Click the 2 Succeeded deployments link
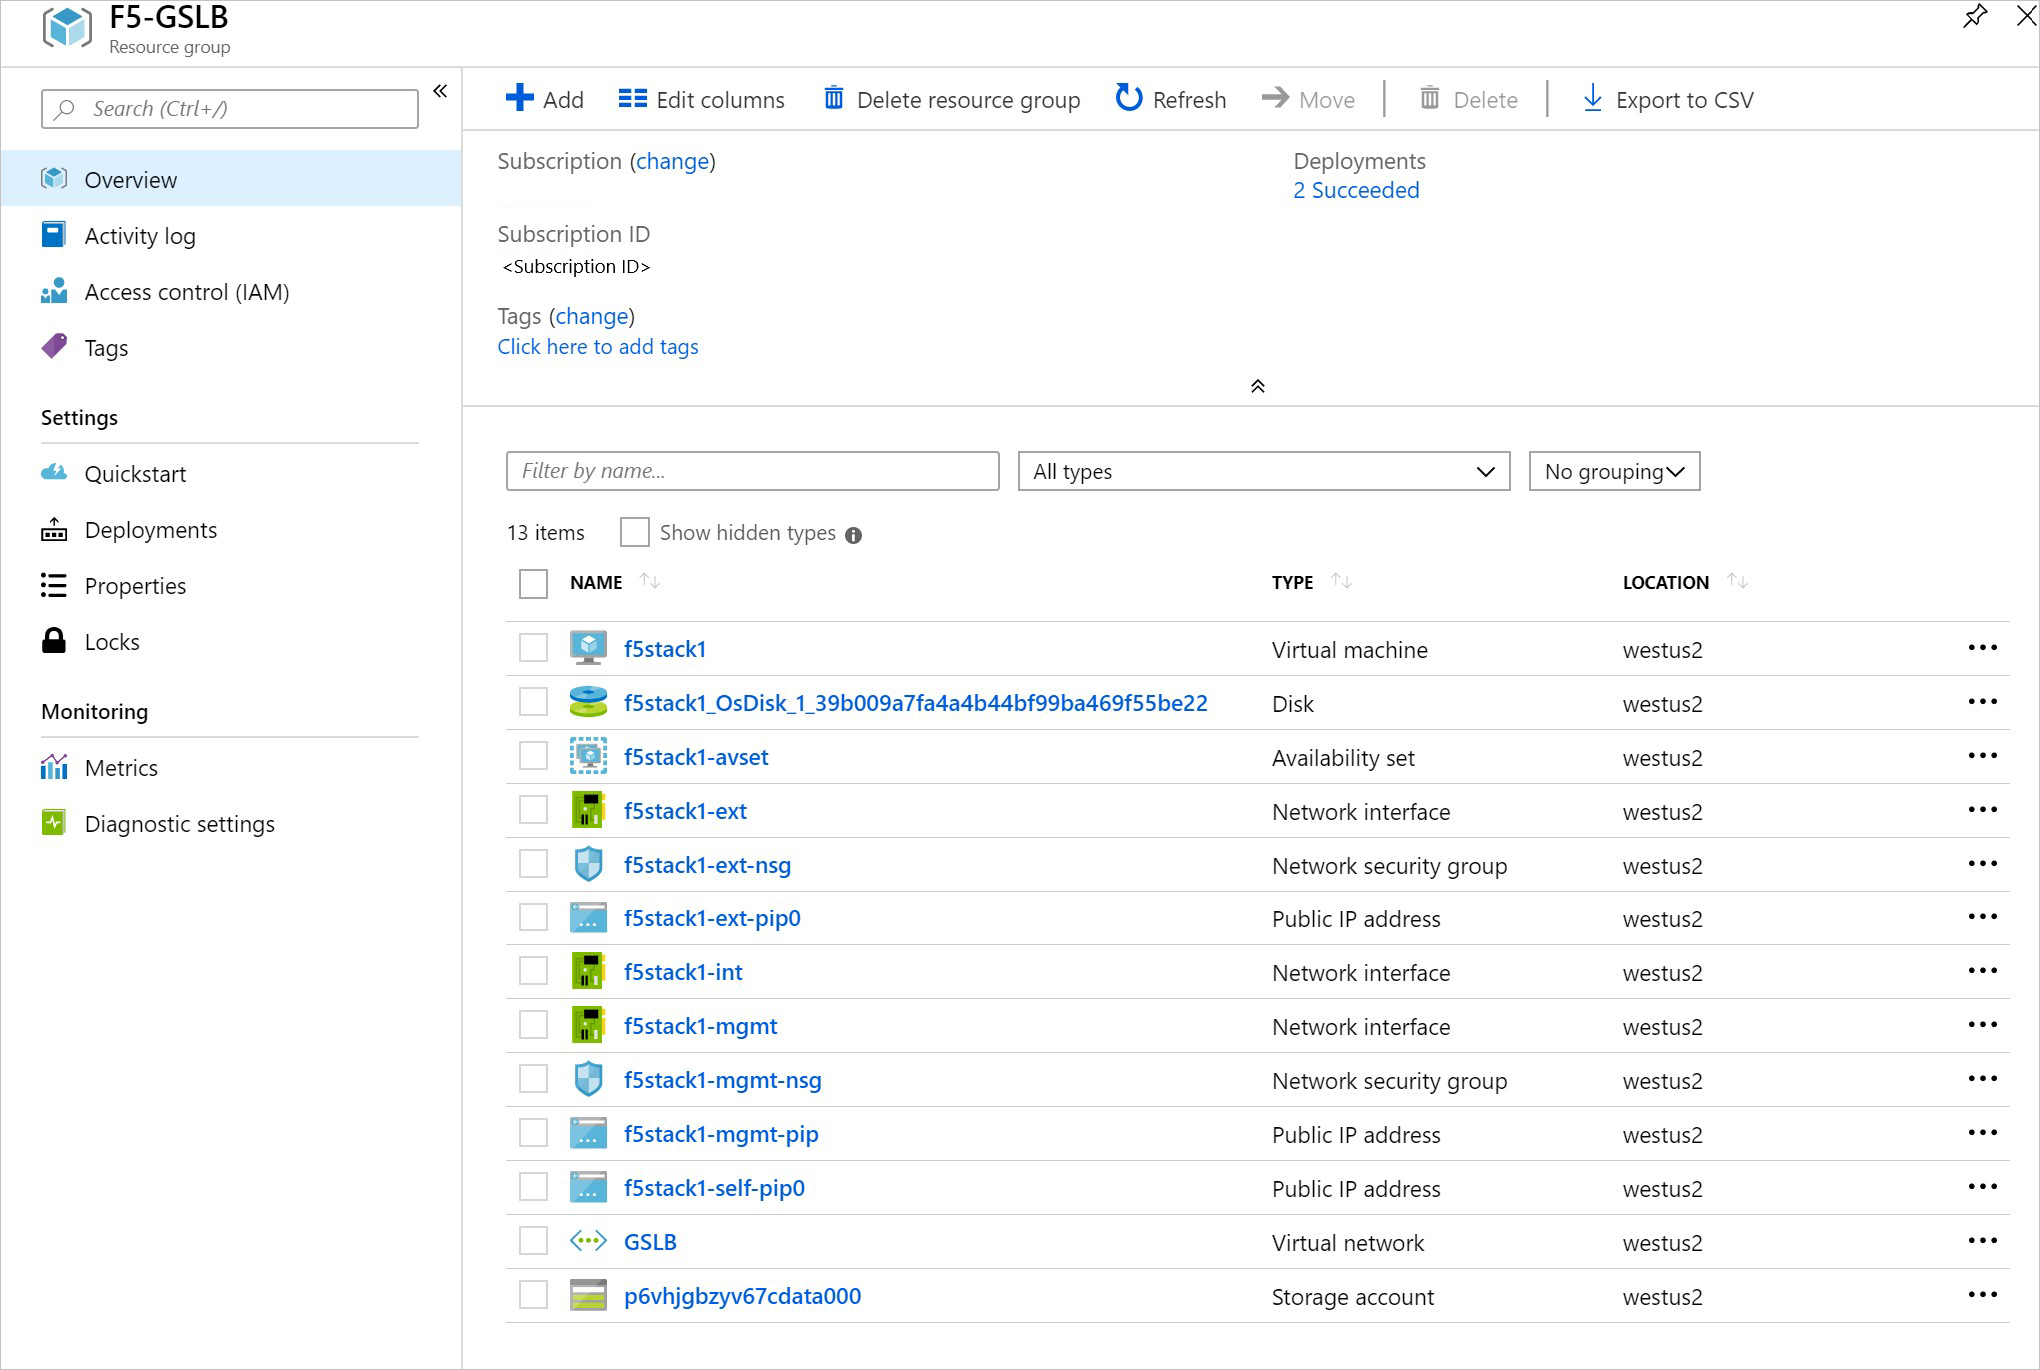 pyautogui.click(x=1353, y=190)
